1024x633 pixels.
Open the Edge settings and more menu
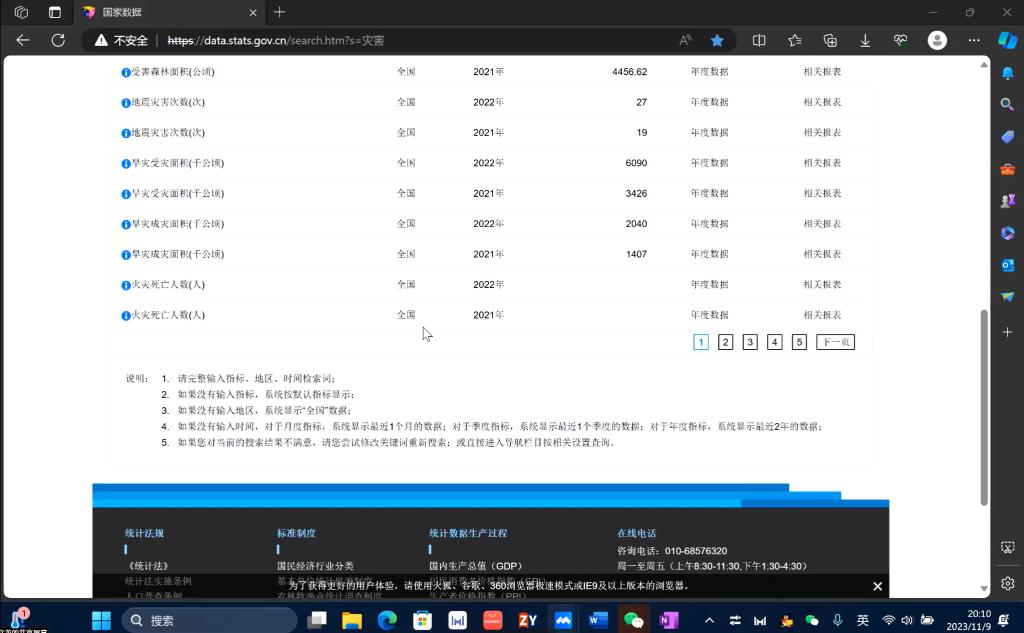click(x=974, y=40)
